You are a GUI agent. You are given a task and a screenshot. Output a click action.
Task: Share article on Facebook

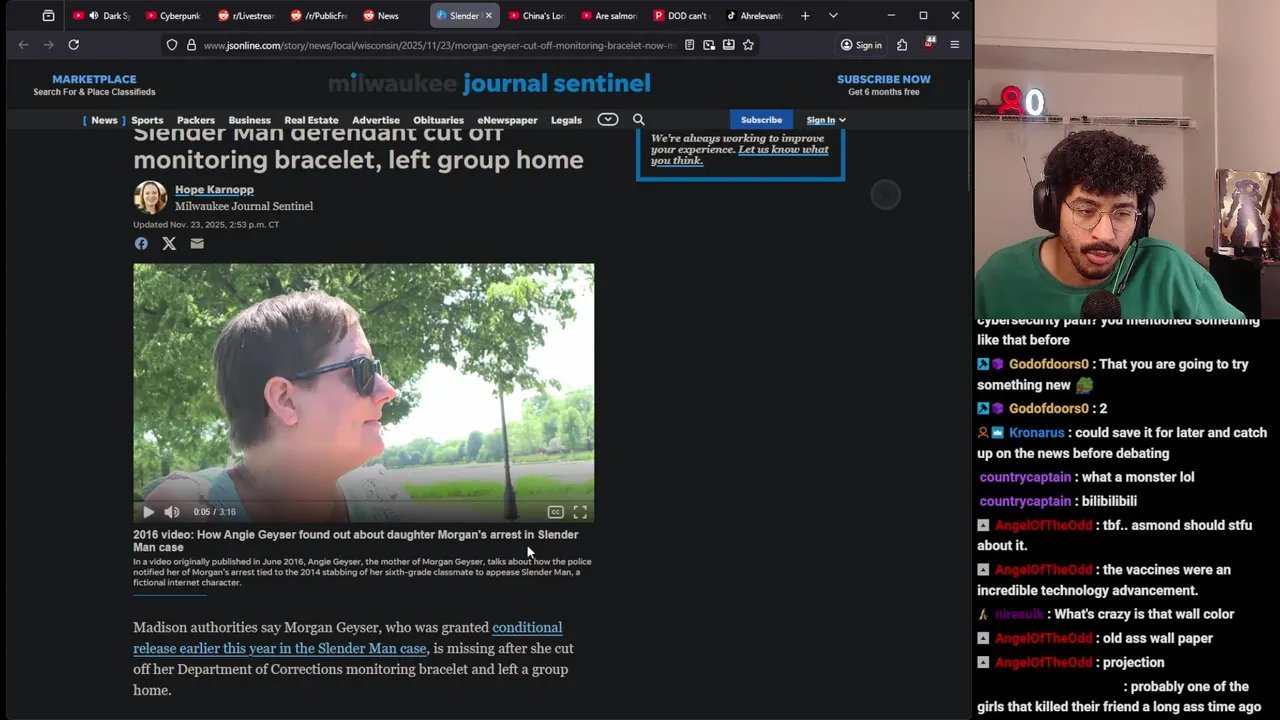tap(141, 243)
